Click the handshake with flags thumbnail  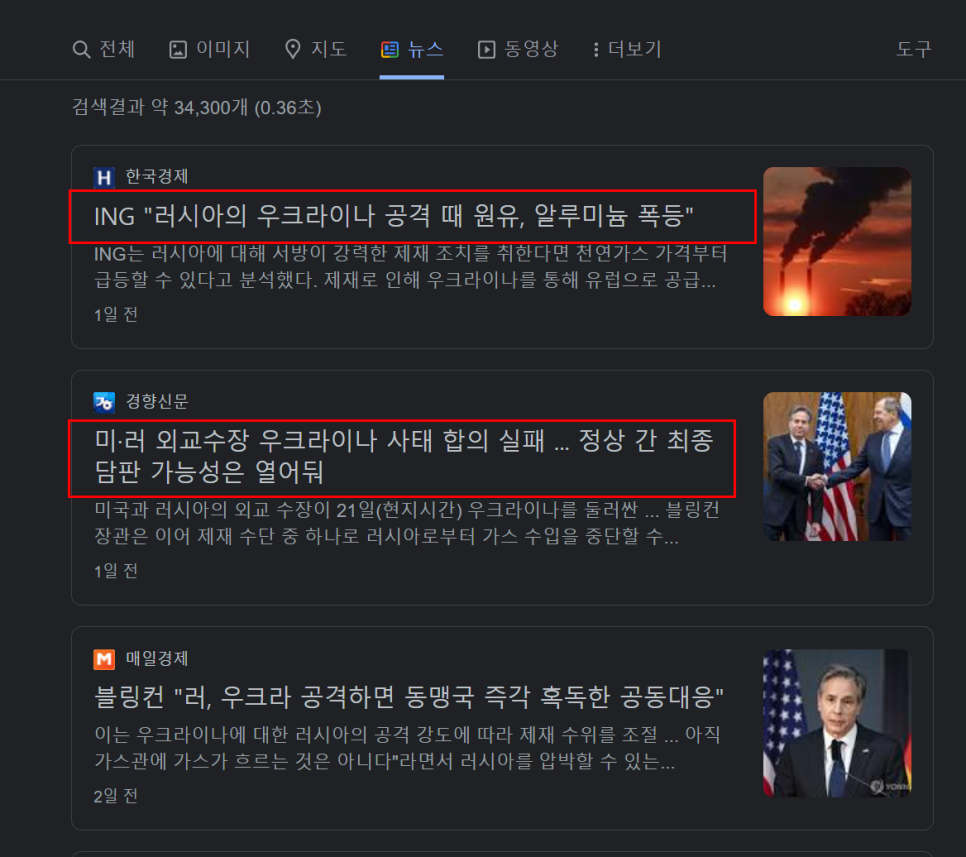[x=837, y=466]
